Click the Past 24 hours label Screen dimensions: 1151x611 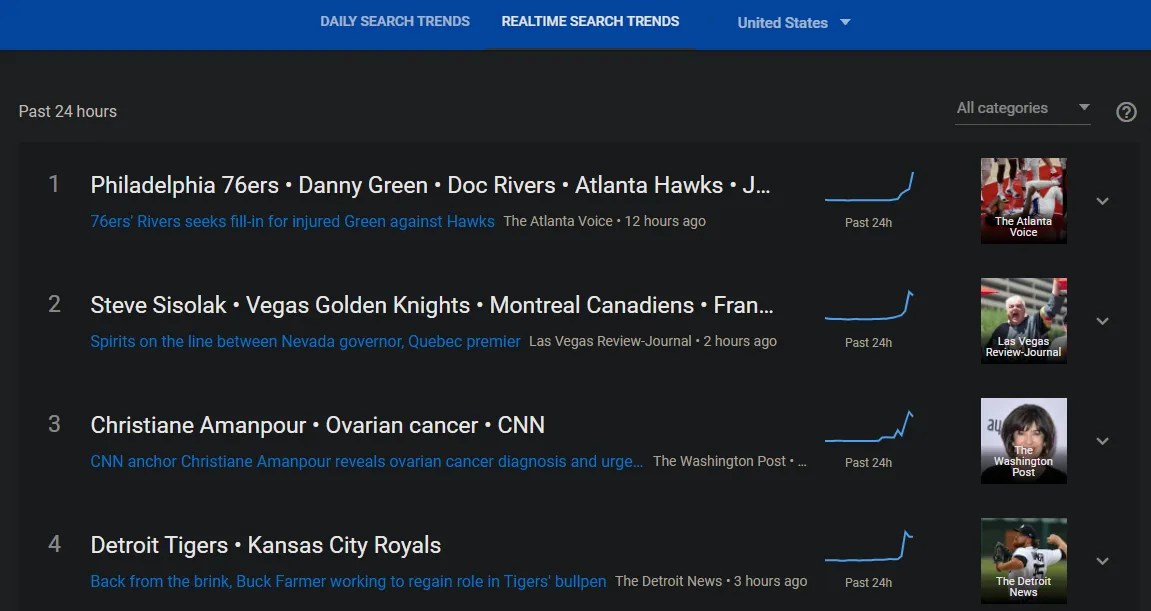point(67,111)
